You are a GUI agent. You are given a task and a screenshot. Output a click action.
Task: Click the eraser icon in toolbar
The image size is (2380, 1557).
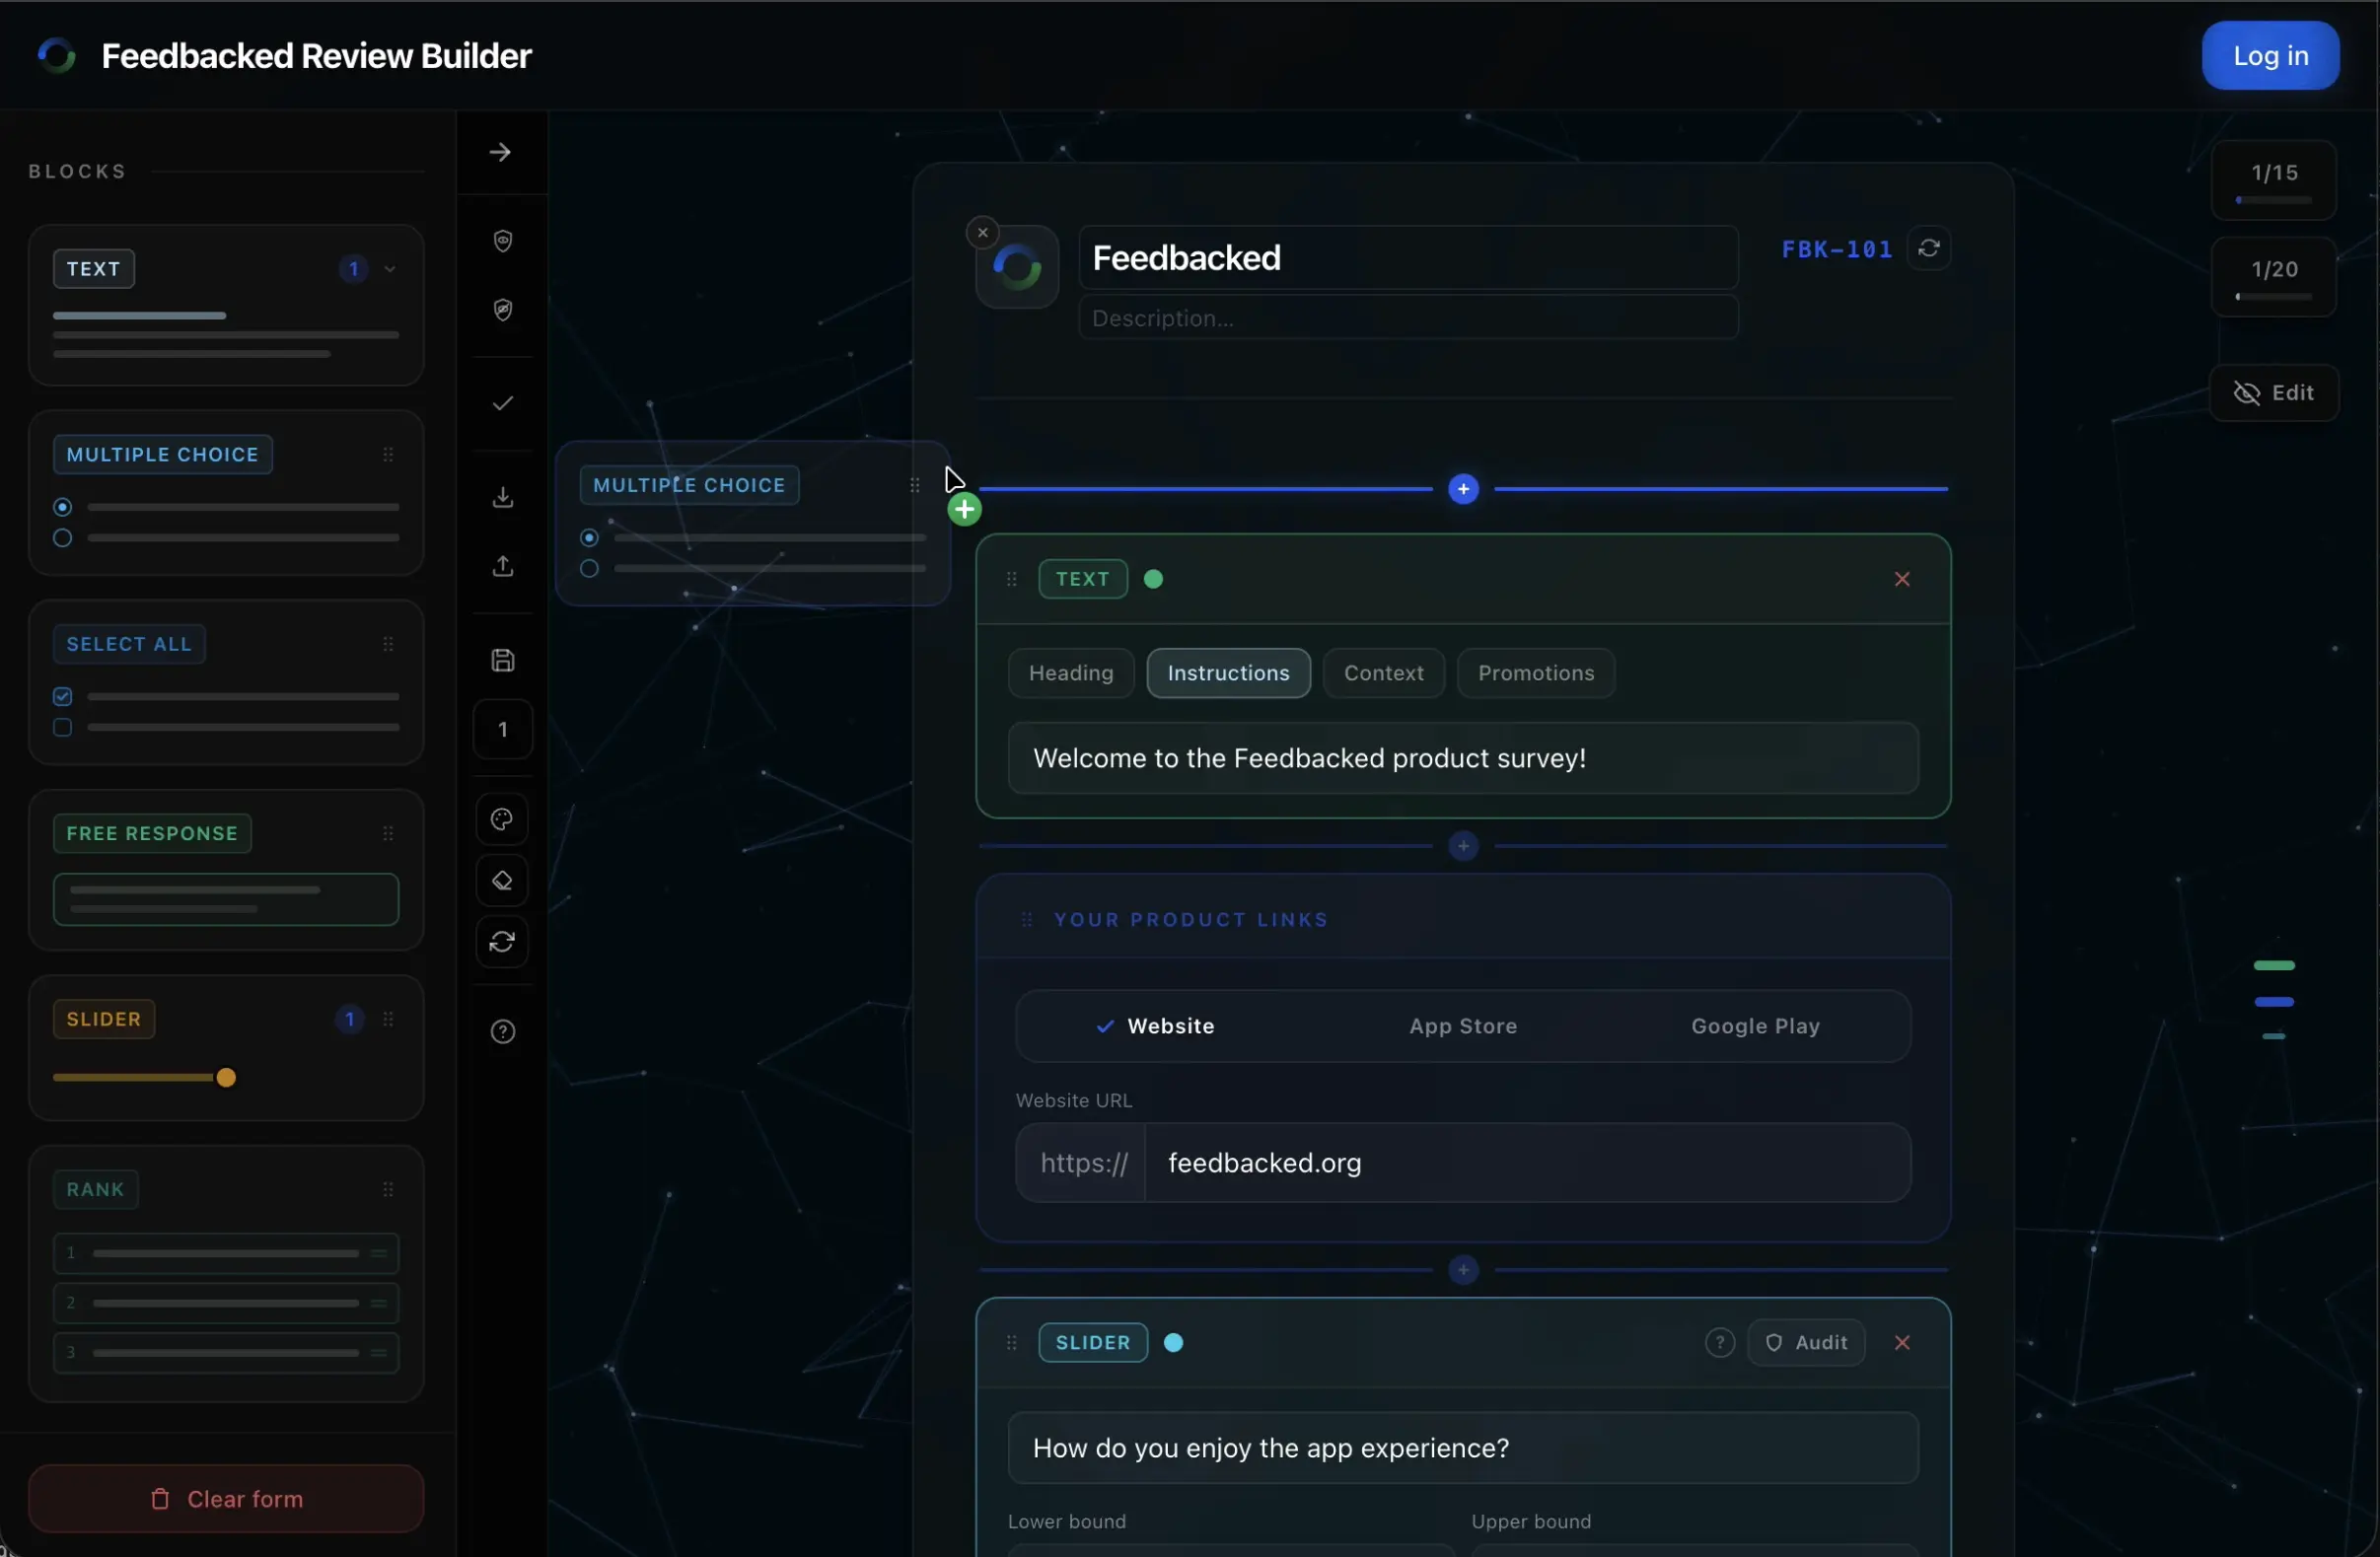point(502,881)
